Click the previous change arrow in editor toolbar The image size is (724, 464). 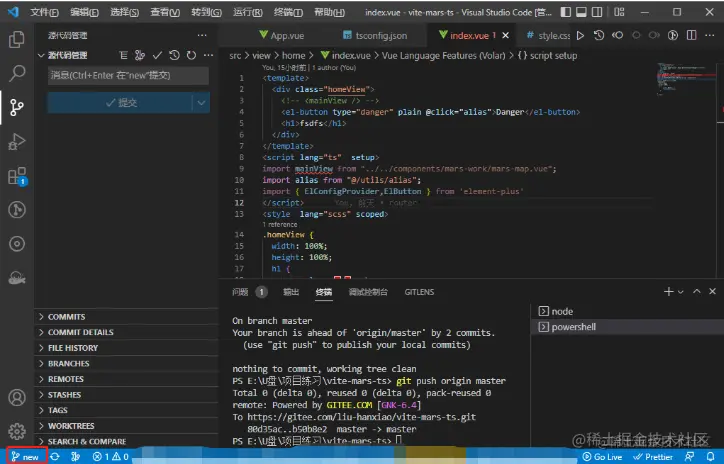click(617, 36)
